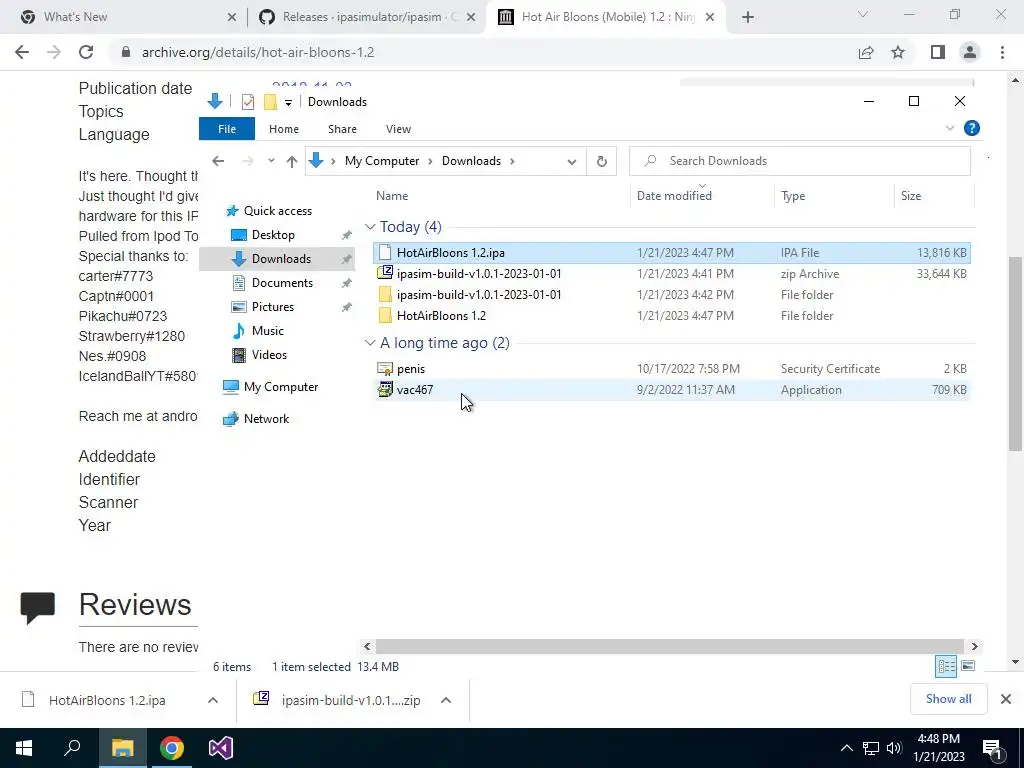The width and height of the screenshot is (1024, 768).
Task: Open a new Chrome tab
Action: click(x=748, y=18)
